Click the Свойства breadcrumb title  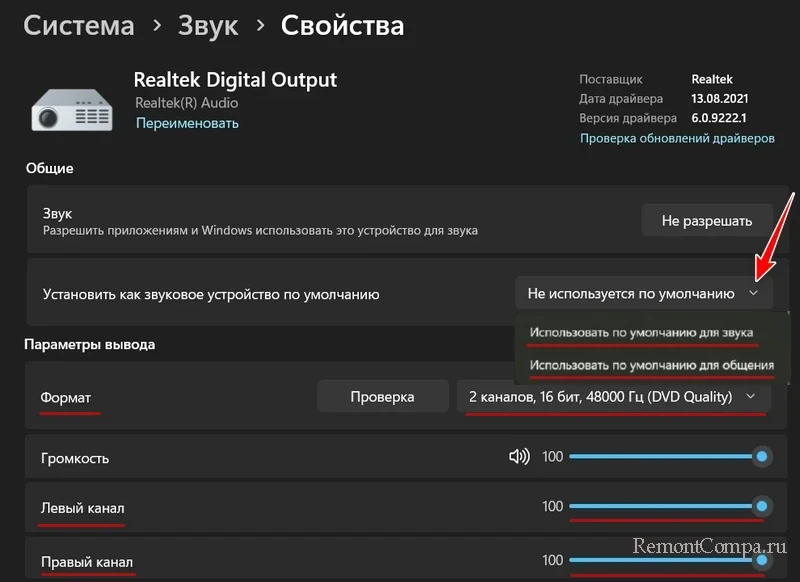342,26
